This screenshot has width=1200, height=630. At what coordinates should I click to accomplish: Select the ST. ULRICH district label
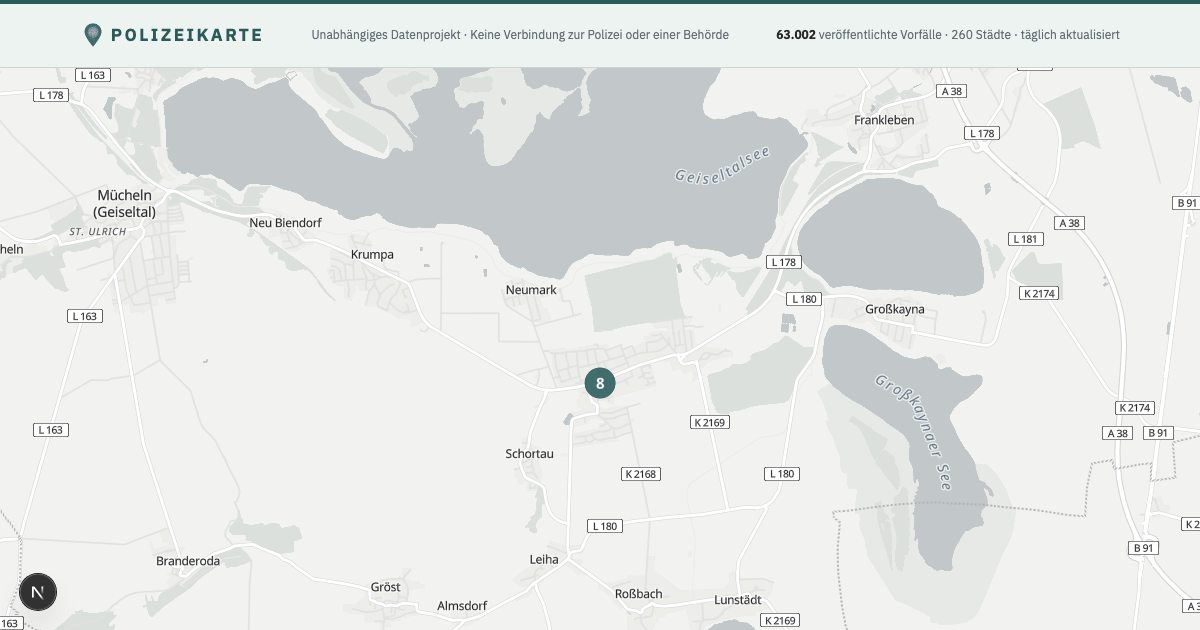98,232
